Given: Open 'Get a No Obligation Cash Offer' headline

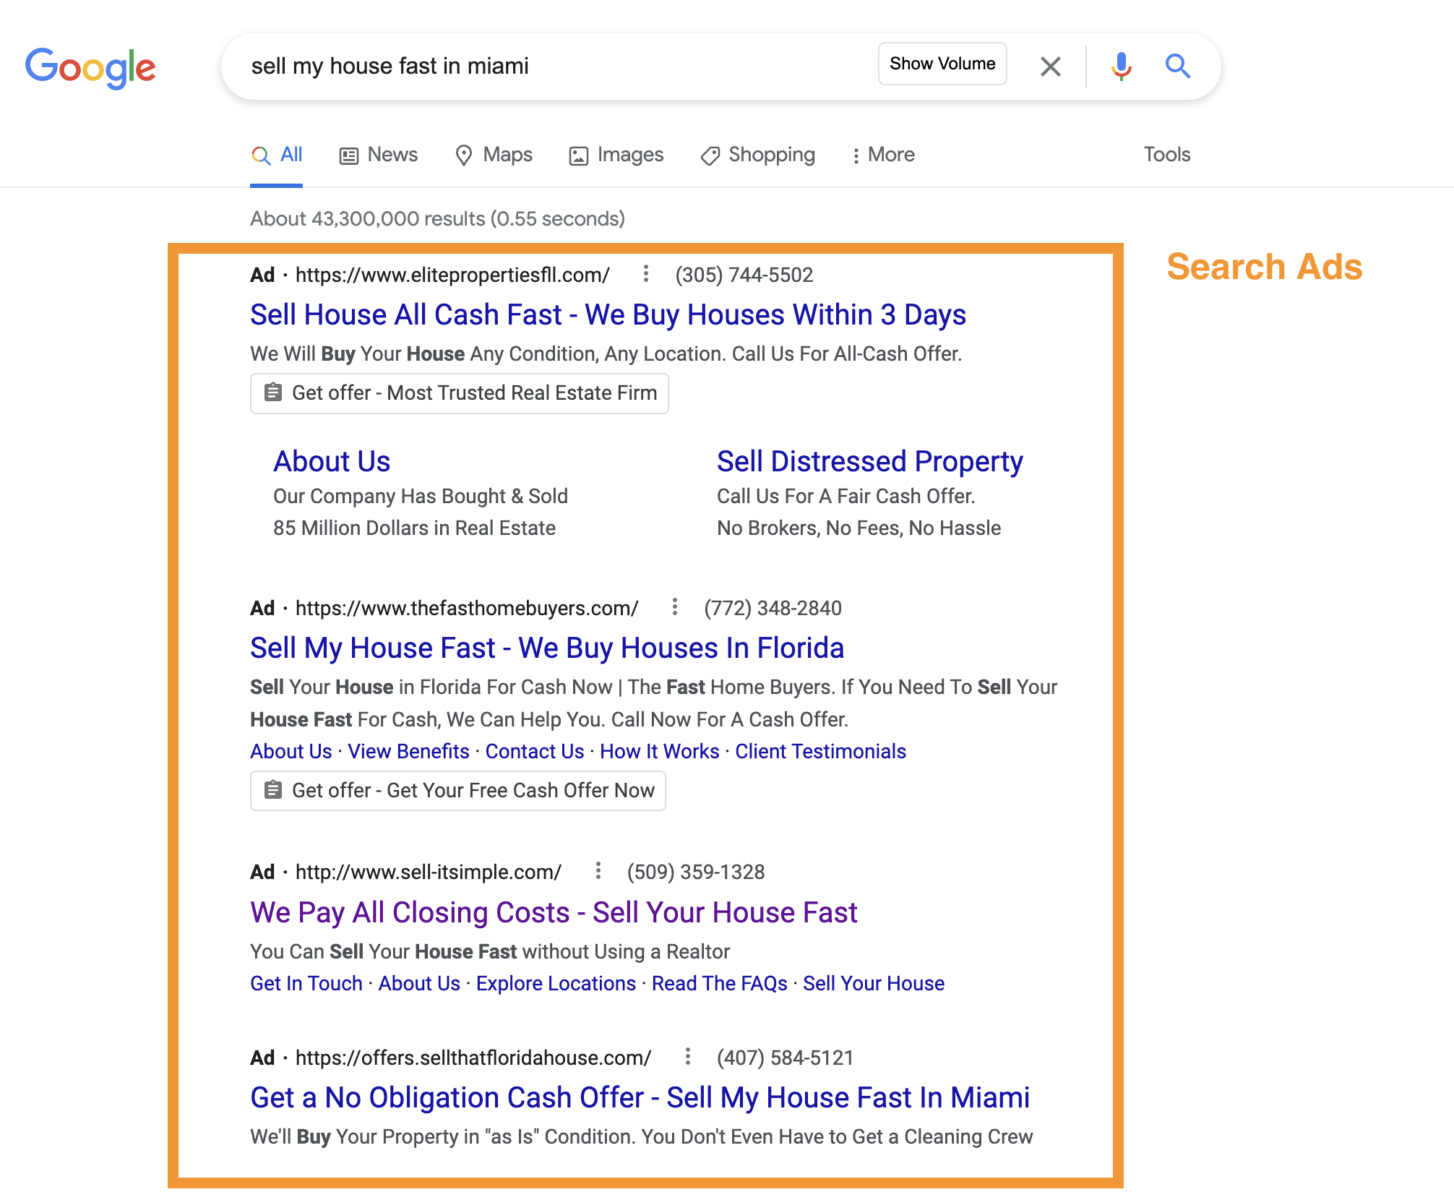Looking at the screenshot, I should click(640, 1098).
